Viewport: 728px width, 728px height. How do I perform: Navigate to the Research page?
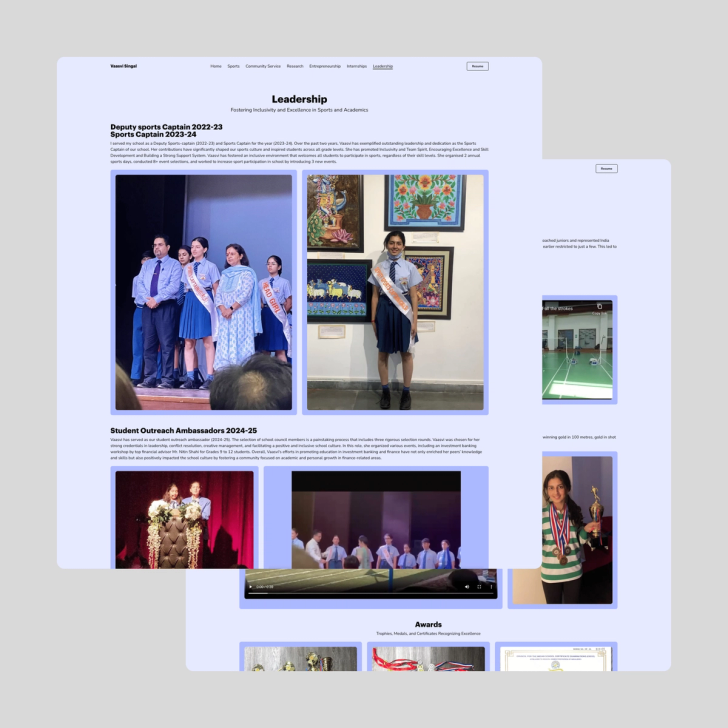295,66
